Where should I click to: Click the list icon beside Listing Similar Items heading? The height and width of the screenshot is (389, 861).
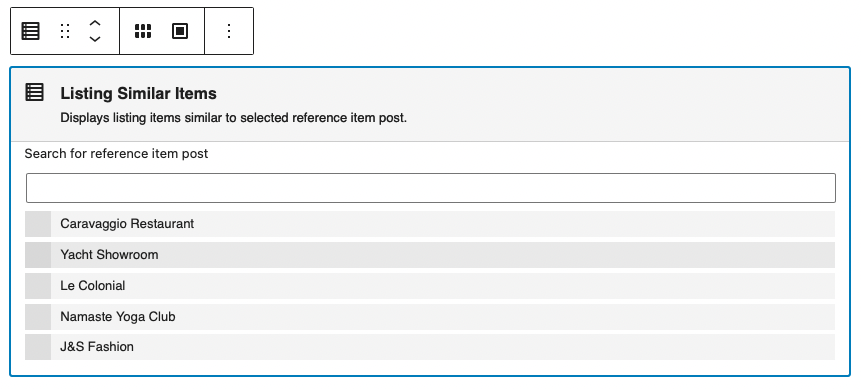coord(35,92)
